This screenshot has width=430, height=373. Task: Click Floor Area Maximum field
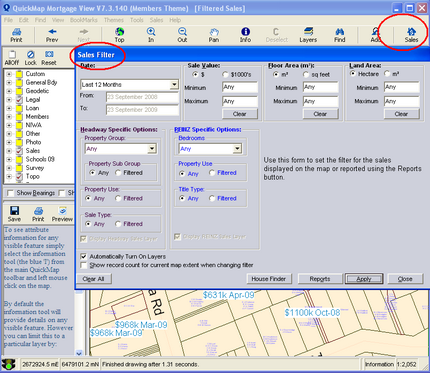320,101
